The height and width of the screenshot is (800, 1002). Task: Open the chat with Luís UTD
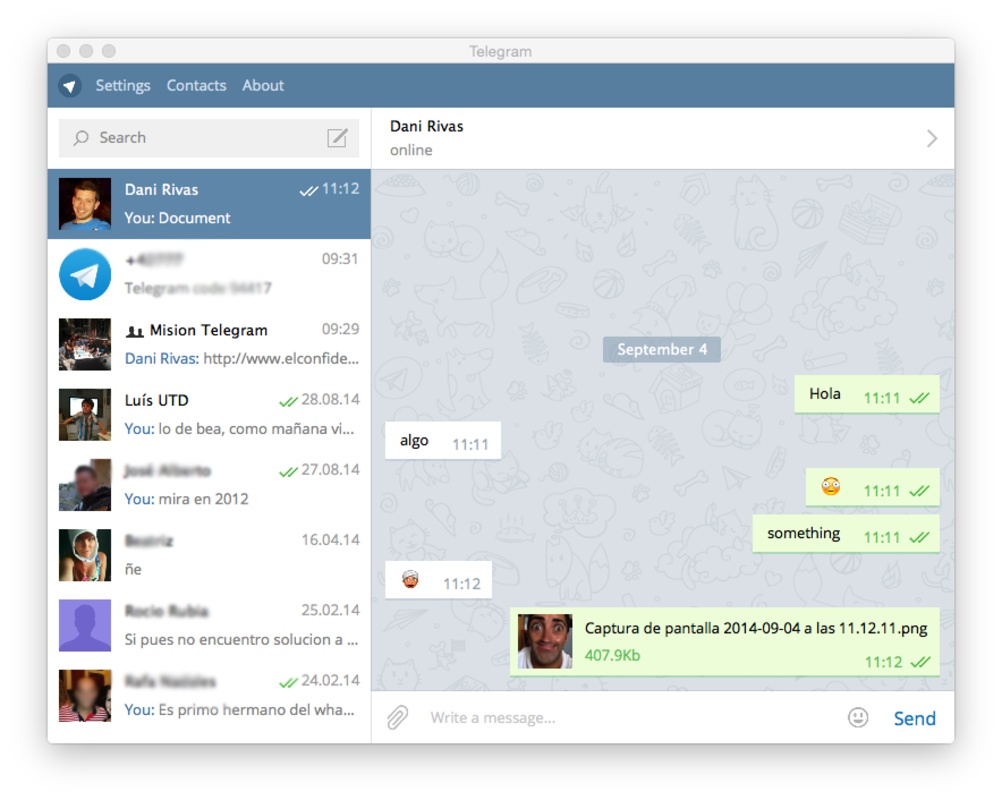pos(200,413)
